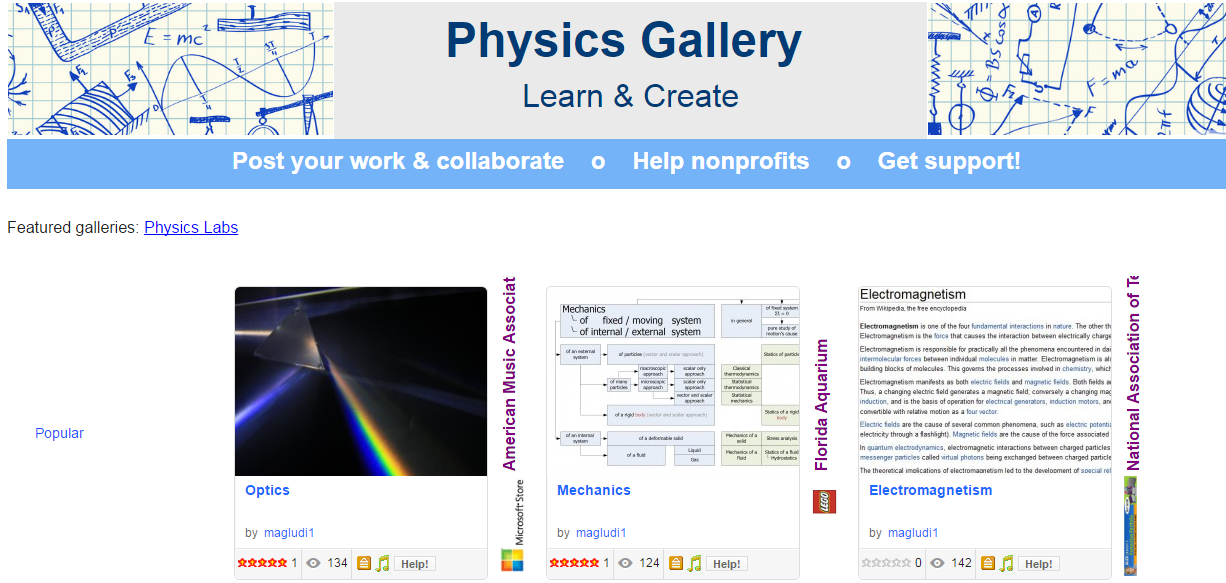Click the orange notes icon on Electromagnetism card
This screenshot has width=1226, height=583.
[x=989, y=564]
